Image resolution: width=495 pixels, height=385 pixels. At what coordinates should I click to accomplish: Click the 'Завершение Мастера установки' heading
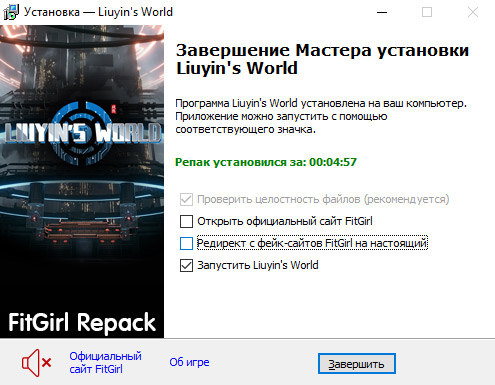click(322, 51)
